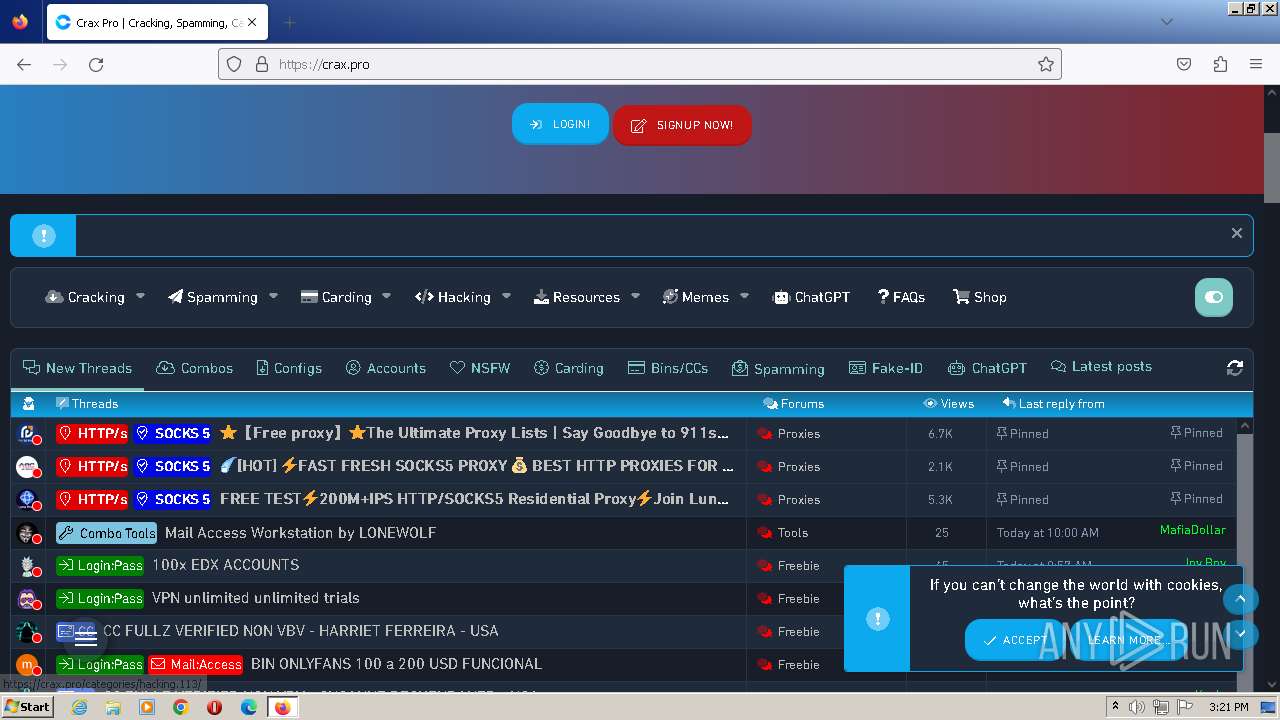Viewport: 1280px width, 720px height.
Task: Open the Hacking navigation item
Action: pos(453,297)
